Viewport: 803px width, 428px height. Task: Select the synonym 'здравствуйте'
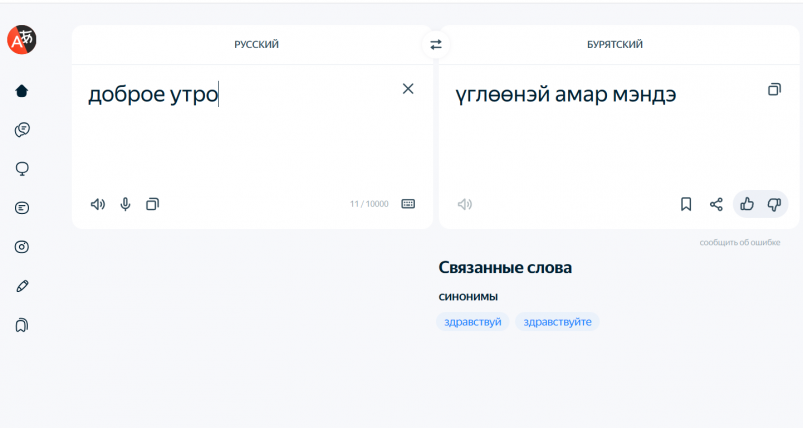click(557, 322)
